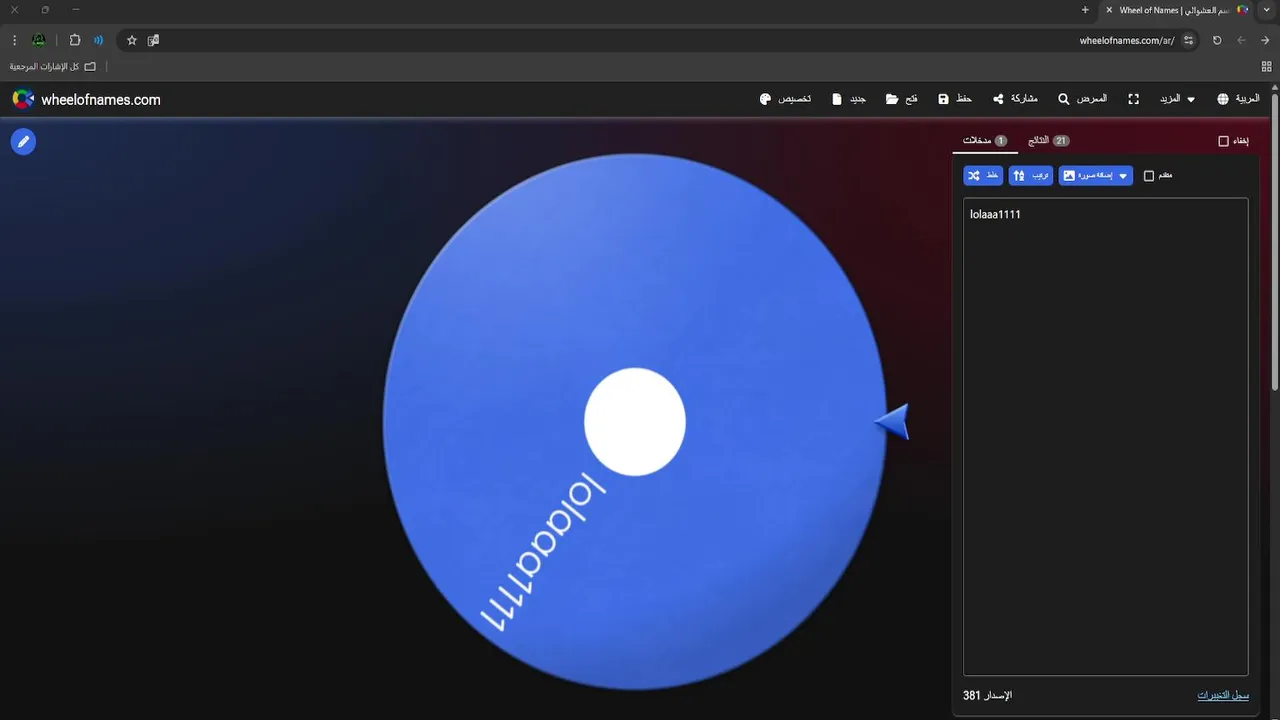Open the changelog link (سجل التغييرات)

(1223, 695)
